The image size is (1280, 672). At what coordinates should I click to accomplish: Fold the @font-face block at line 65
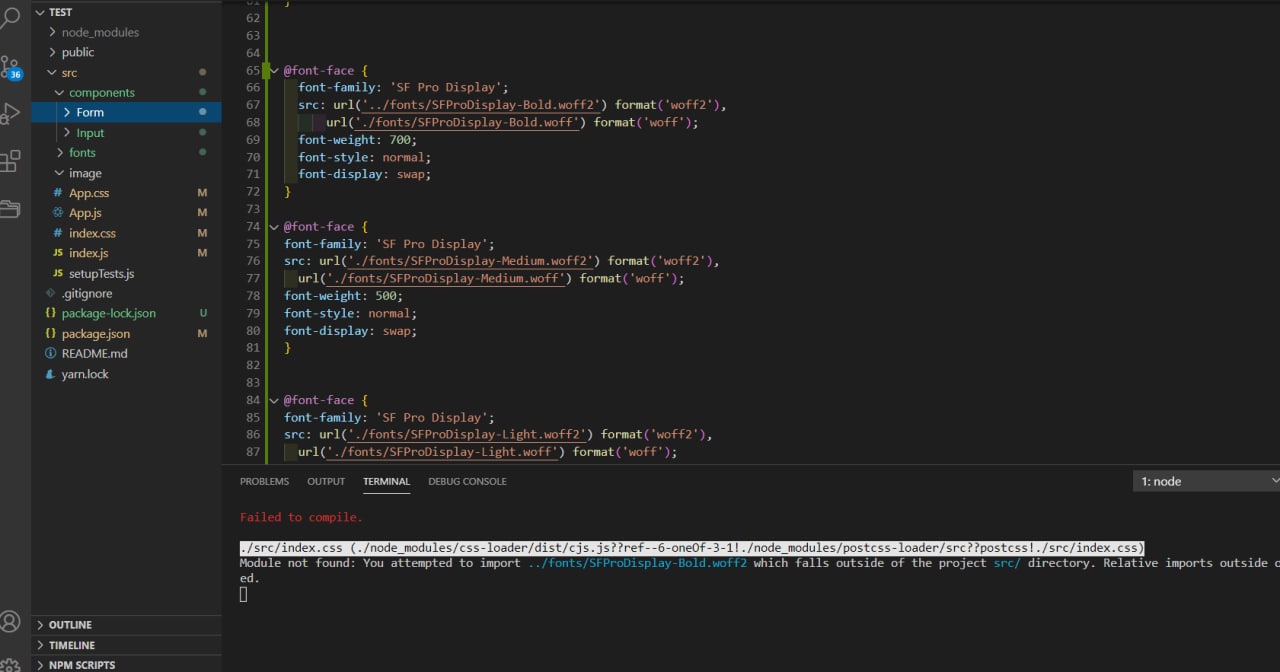(x=274, y=71)
